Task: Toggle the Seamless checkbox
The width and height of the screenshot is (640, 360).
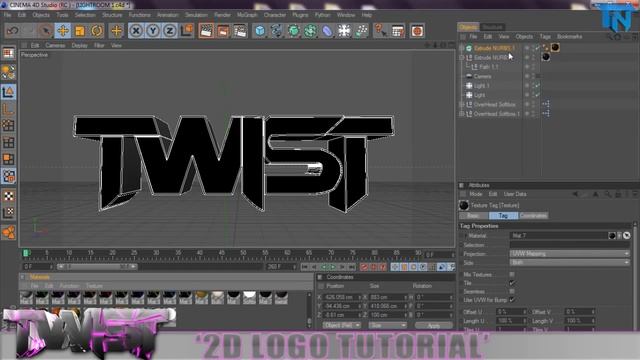Action: click(512, 291)
